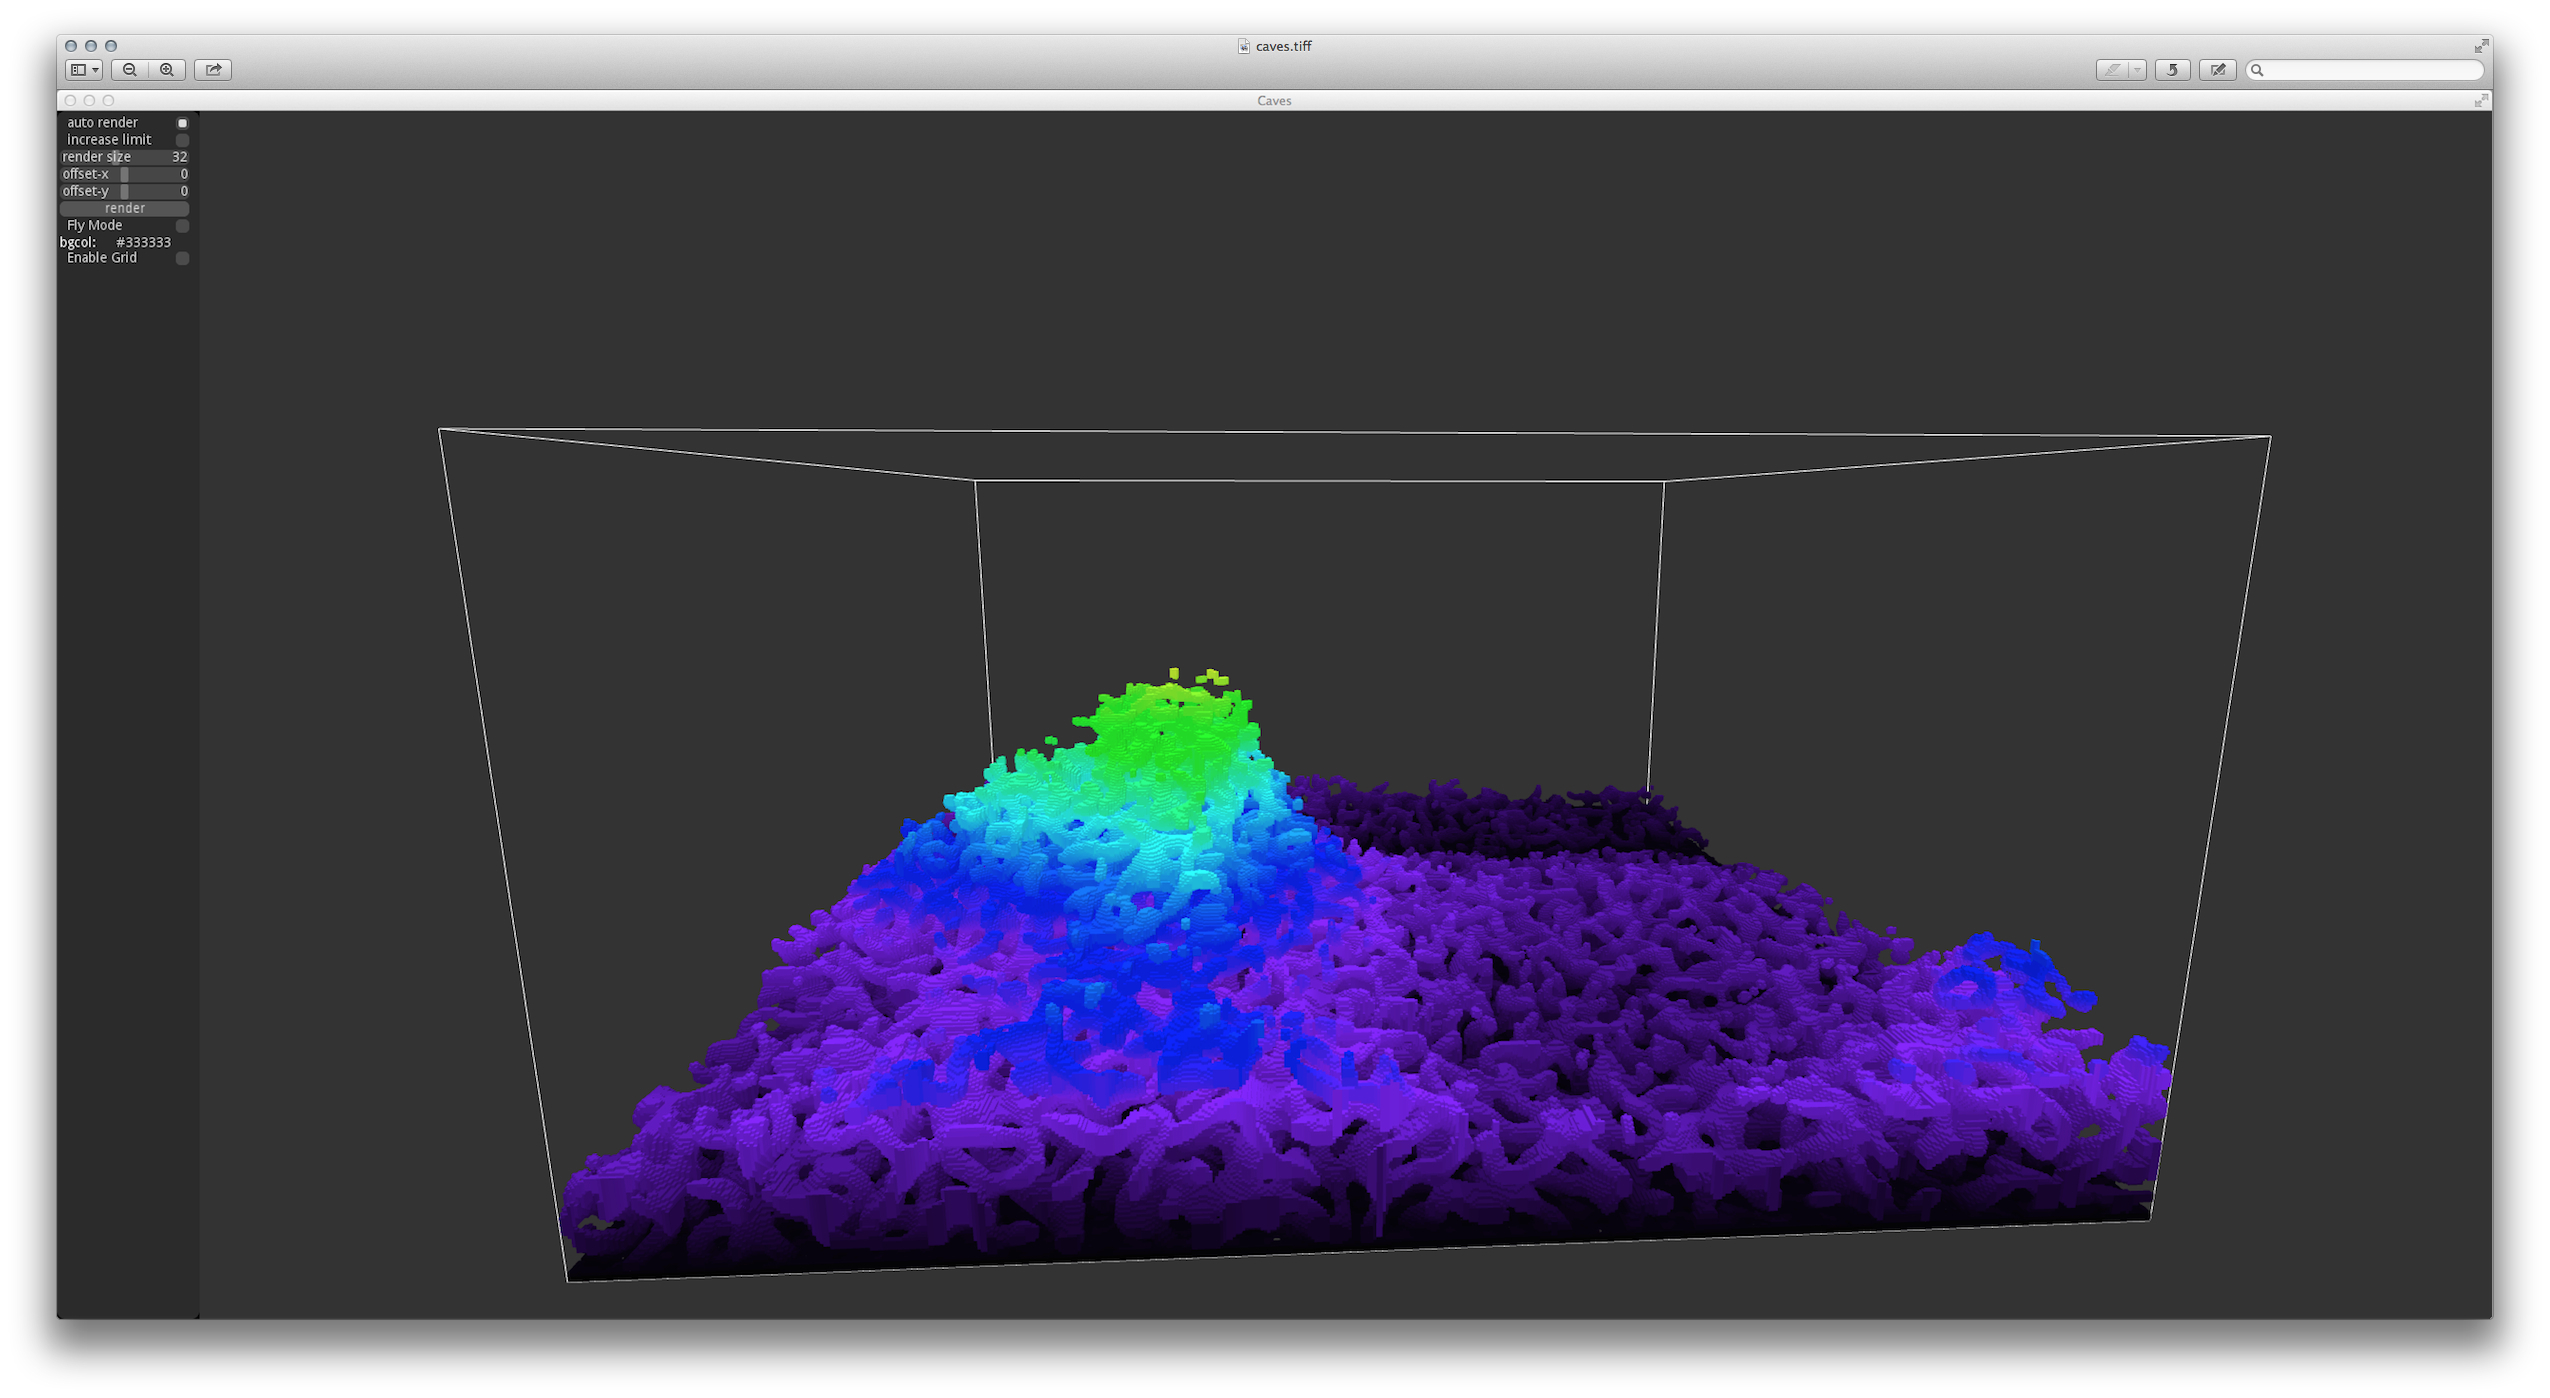Image resolution: width=2550 pixels, height=1398 pixels.
Task: Click the bgcol #333333 color field
Action: (143, 242)
